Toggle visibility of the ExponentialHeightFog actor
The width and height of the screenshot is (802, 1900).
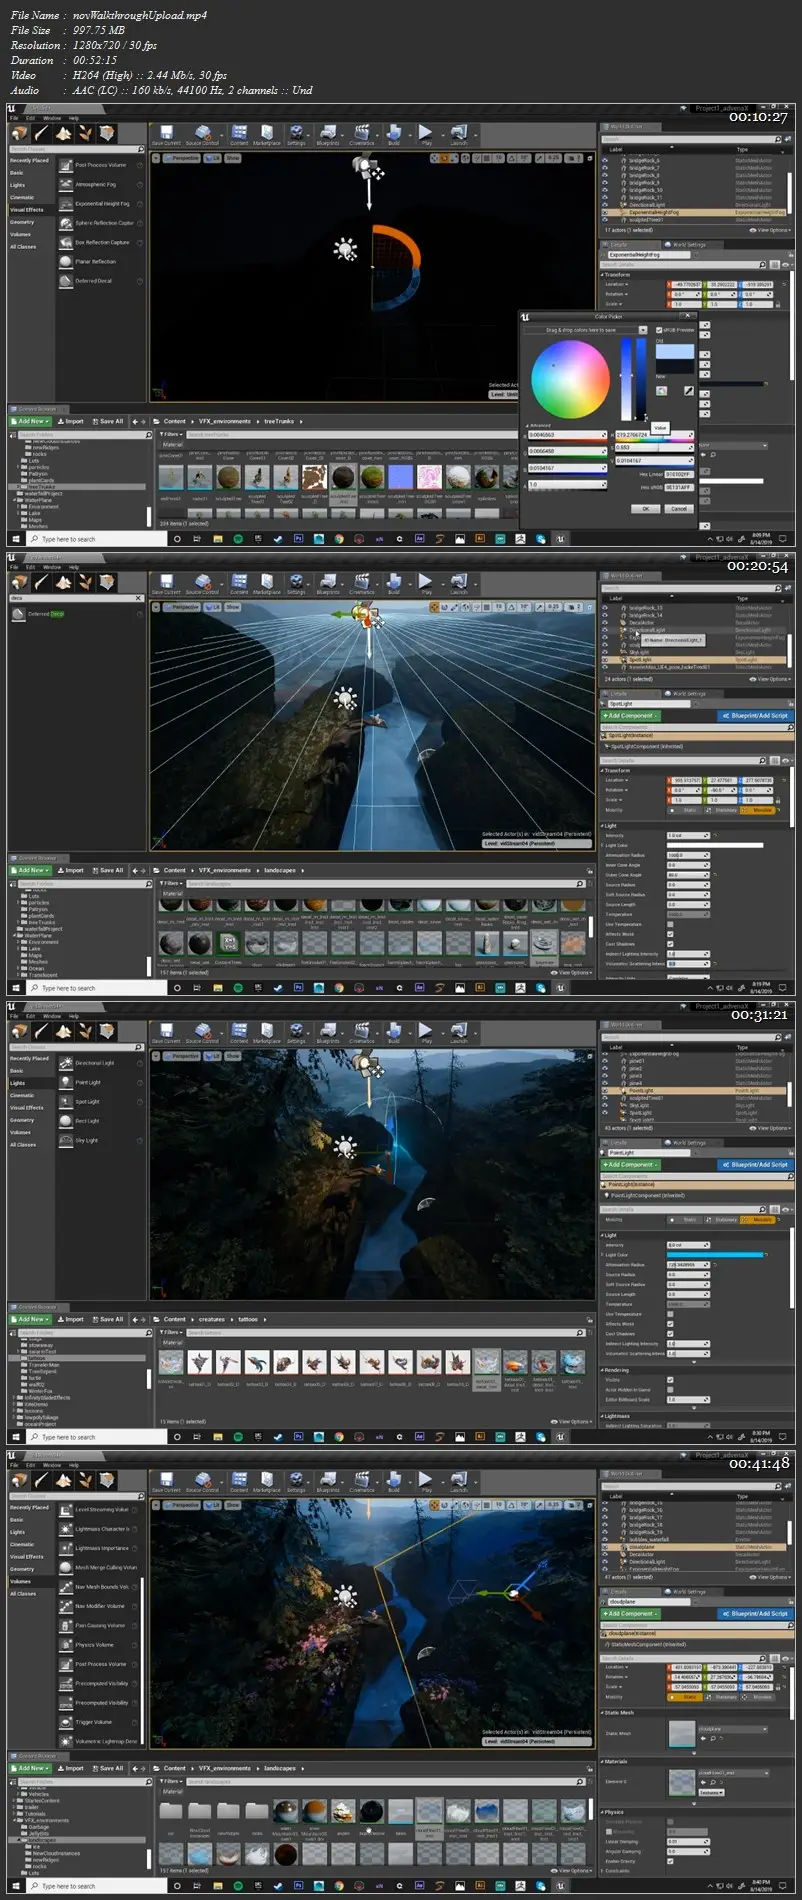[x=604, y=212]
